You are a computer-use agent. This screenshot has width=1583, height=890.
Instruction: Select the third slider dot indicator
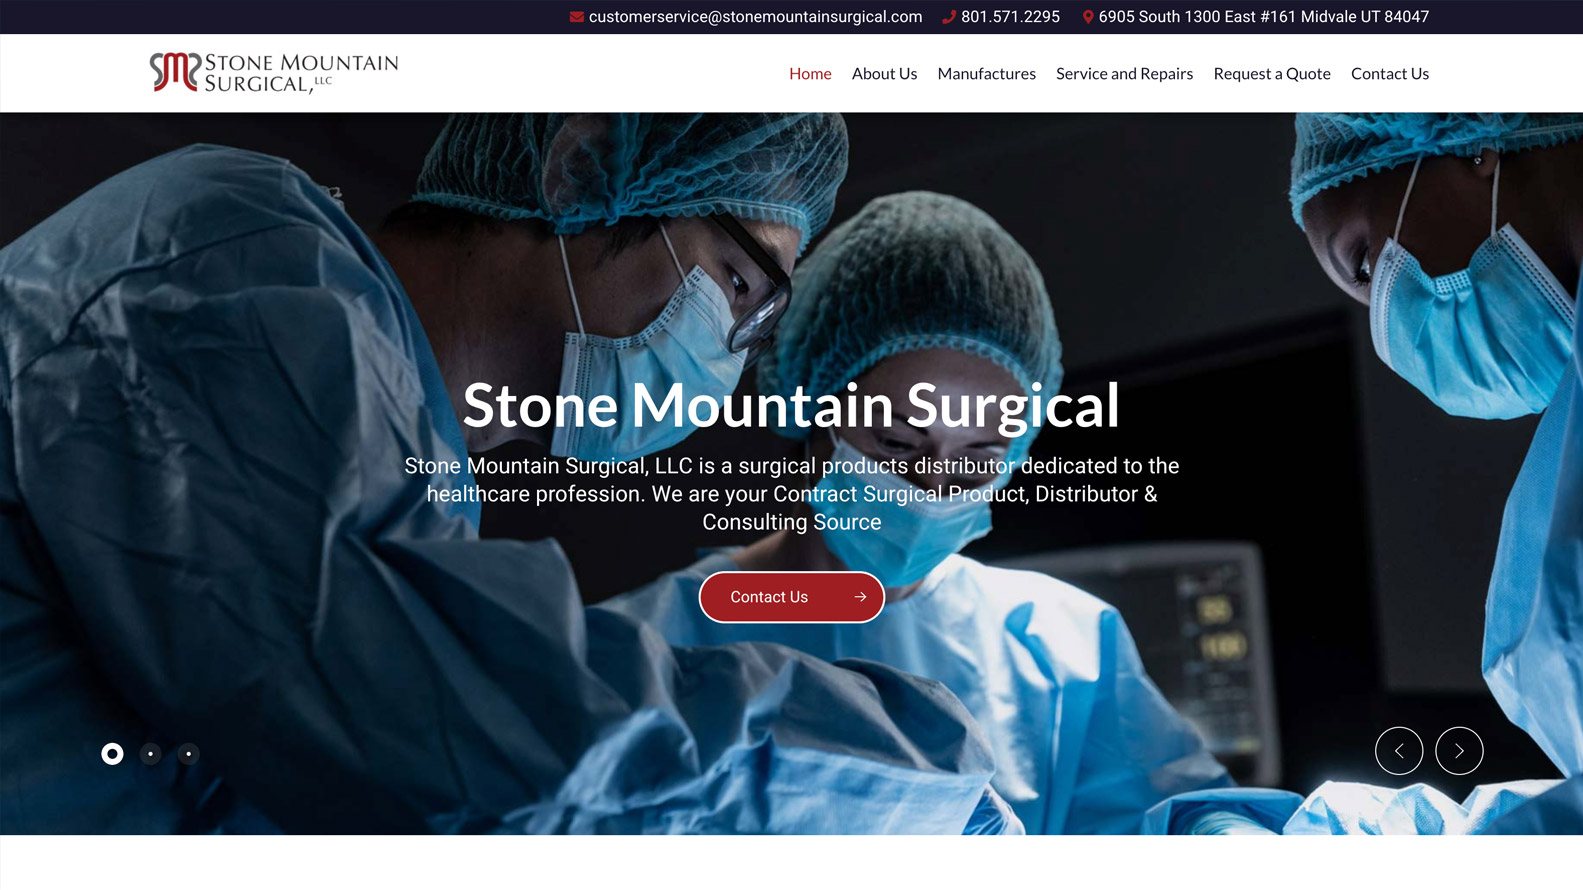coord(188,754)
